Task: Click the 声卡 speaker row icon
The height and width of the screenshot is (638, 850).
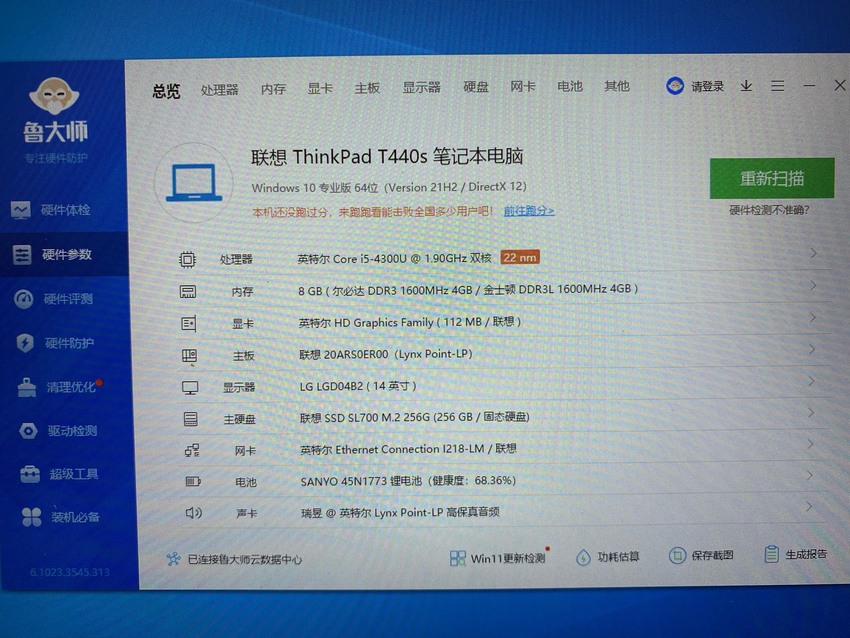Action: [x=194, y=513]
